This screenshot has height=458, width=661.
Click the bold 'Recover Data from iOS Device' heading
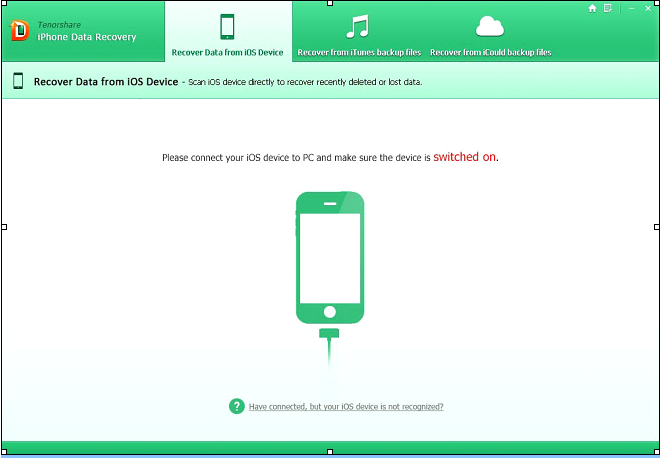point(106,81)
